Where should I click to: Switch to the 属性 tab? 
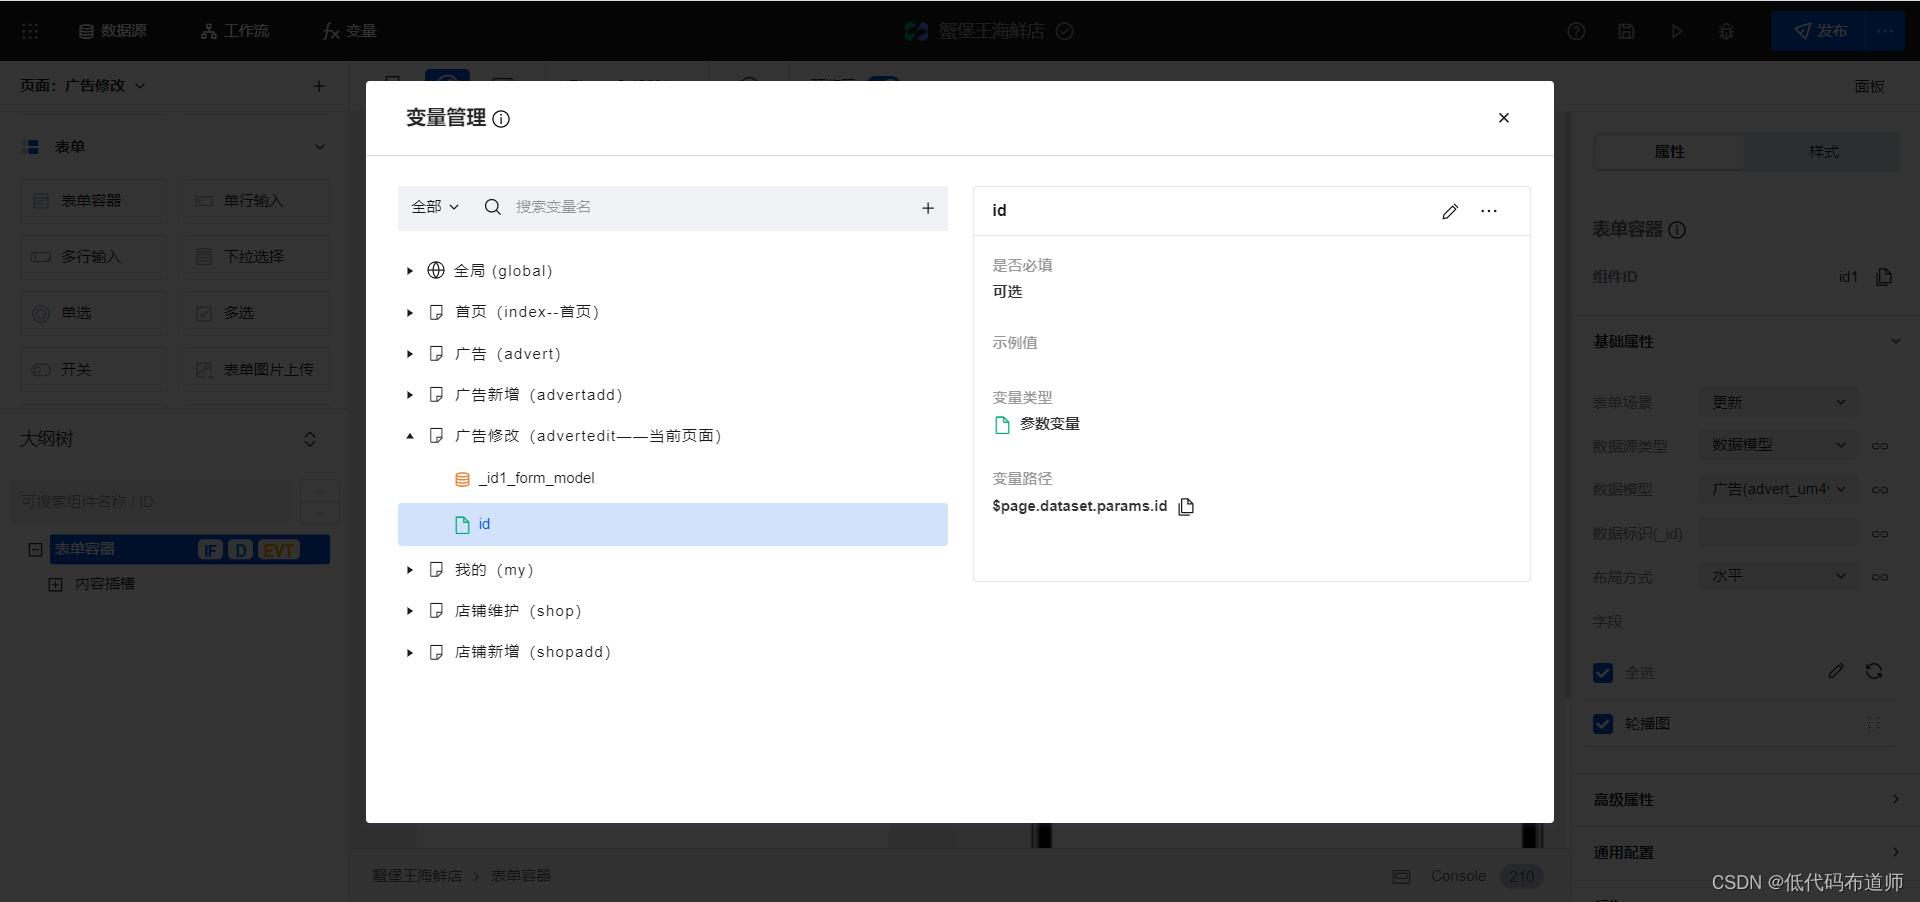click(1669, 152)
